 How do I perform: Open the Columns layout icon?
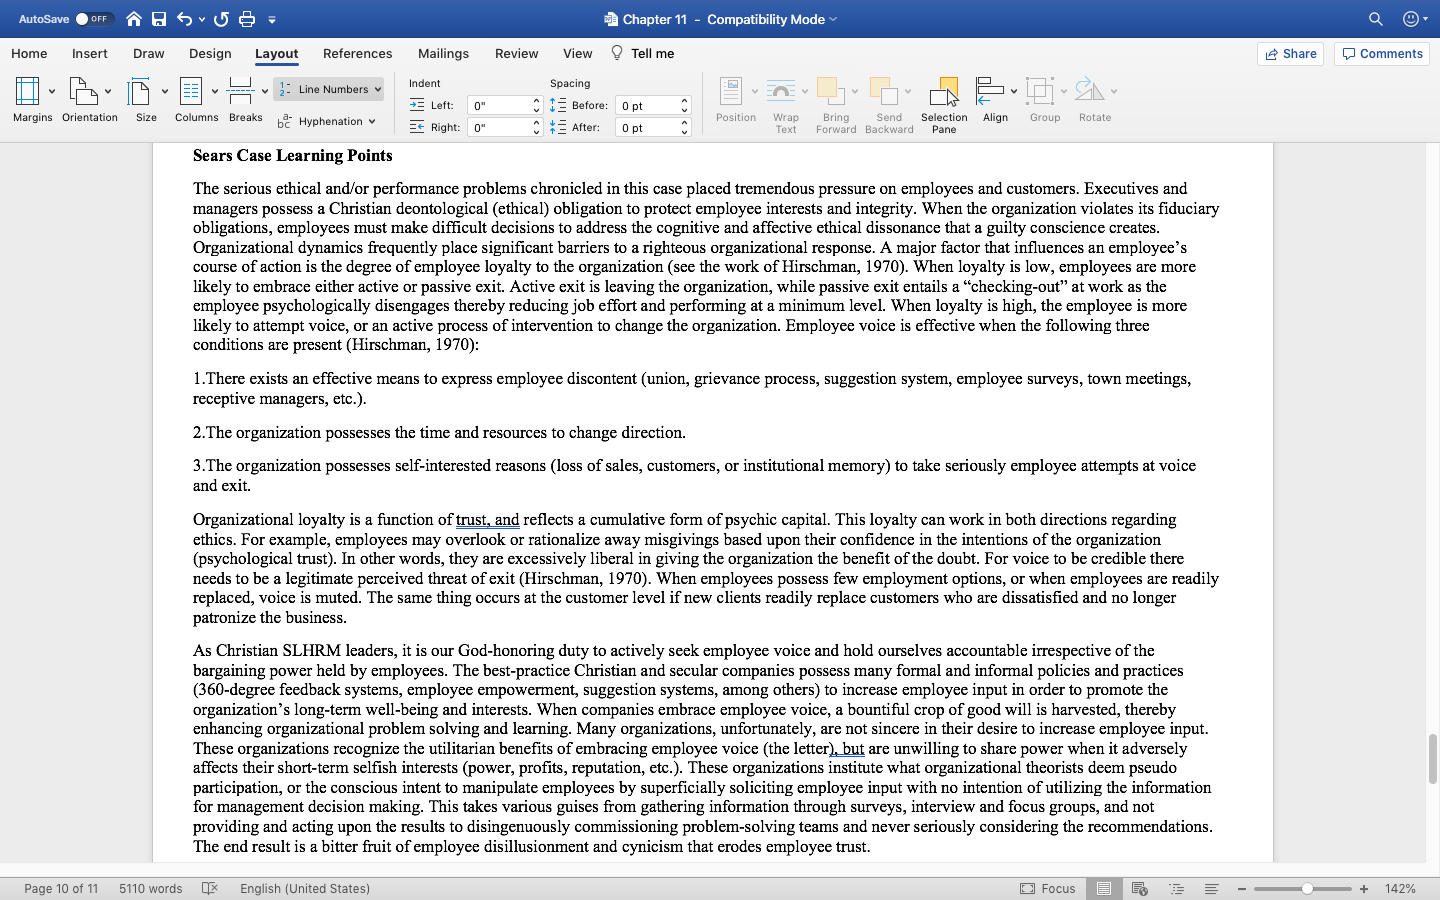(x=191, y=91)
